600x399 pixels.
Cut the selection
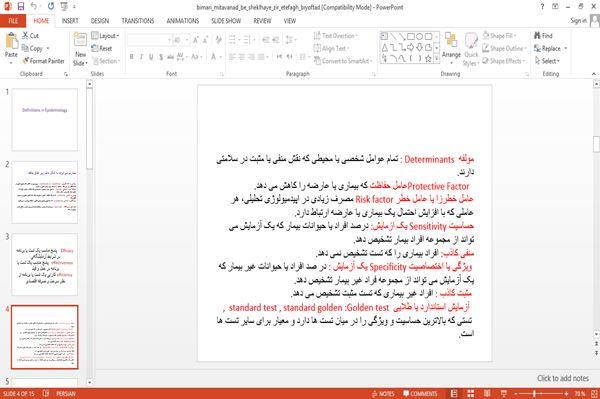pos(30,36)
